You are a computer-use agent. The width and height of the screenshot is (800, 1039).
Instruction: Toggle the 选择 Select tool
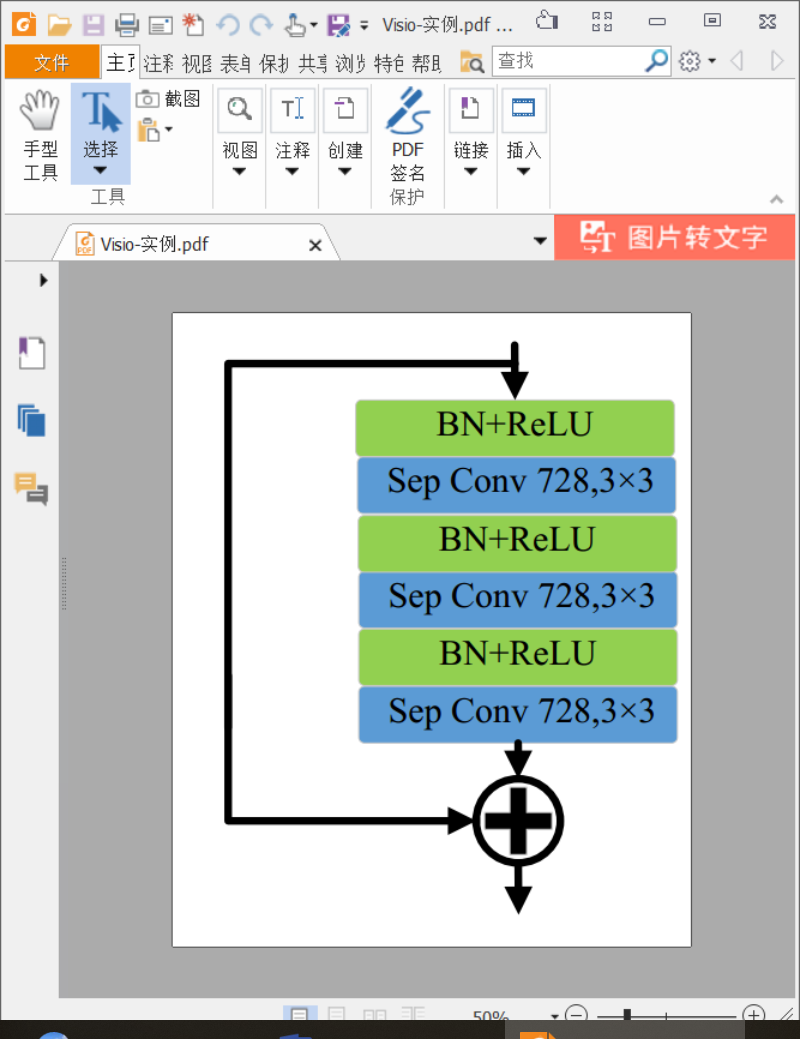pos(99,120)
